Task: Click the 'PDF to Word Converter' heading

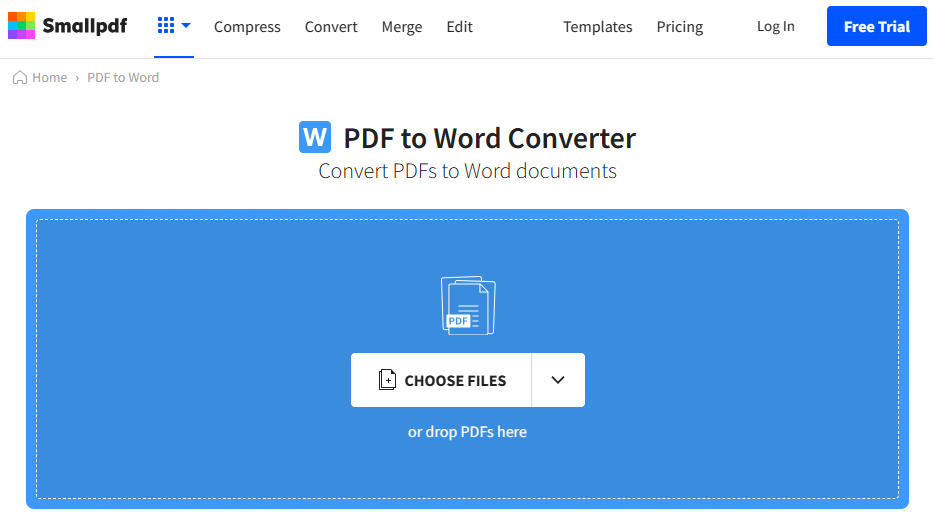Action: 490,138
